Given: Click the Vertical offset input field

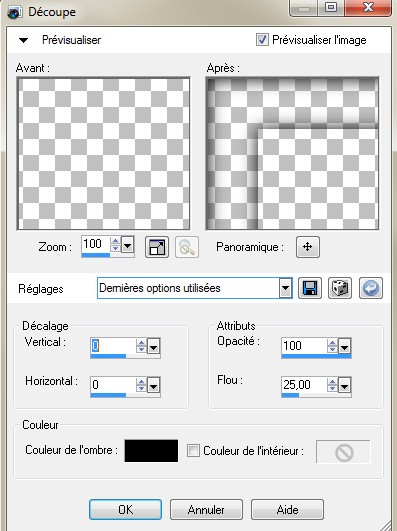Looking at the screenshot, I should pos(113,346).
